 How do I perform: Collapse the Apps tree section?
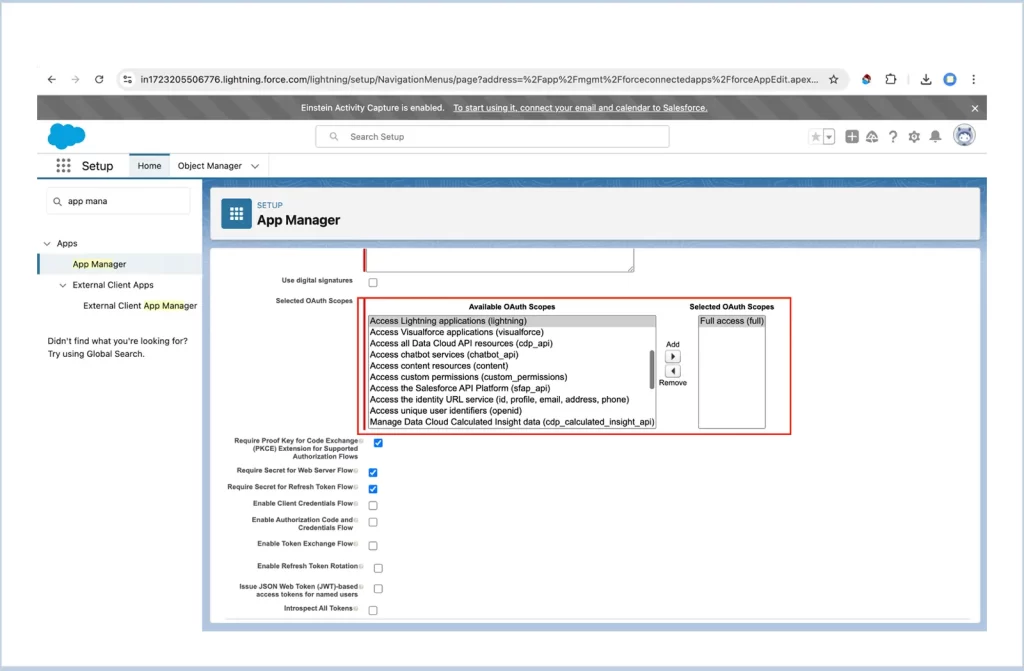point(47,244)
